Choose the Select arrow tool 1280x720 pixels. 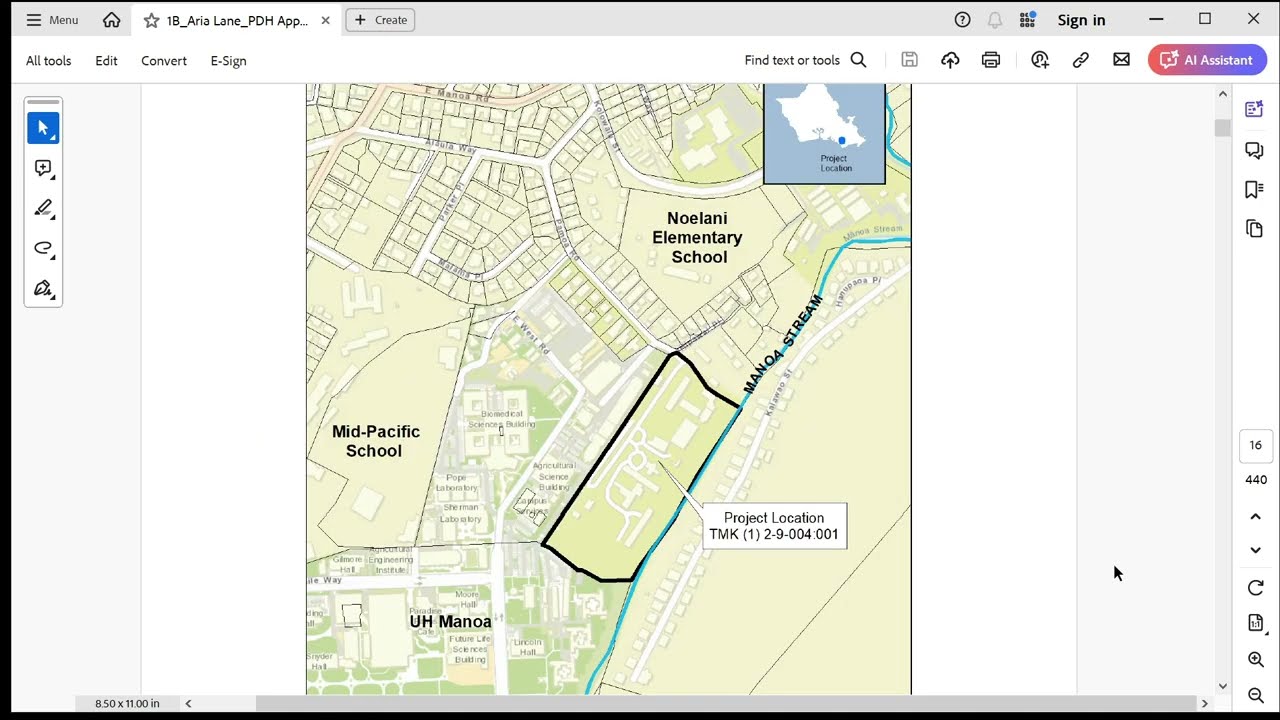[x=43, y=128]
